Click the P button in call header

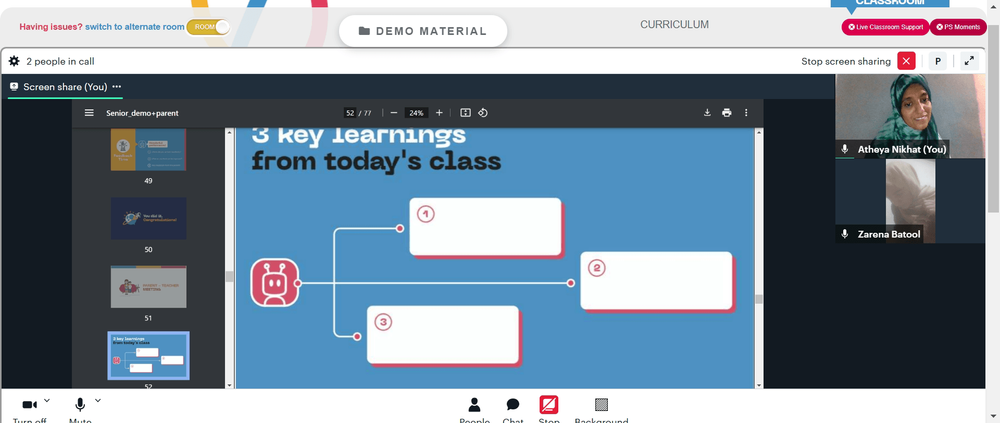(938, 61)
